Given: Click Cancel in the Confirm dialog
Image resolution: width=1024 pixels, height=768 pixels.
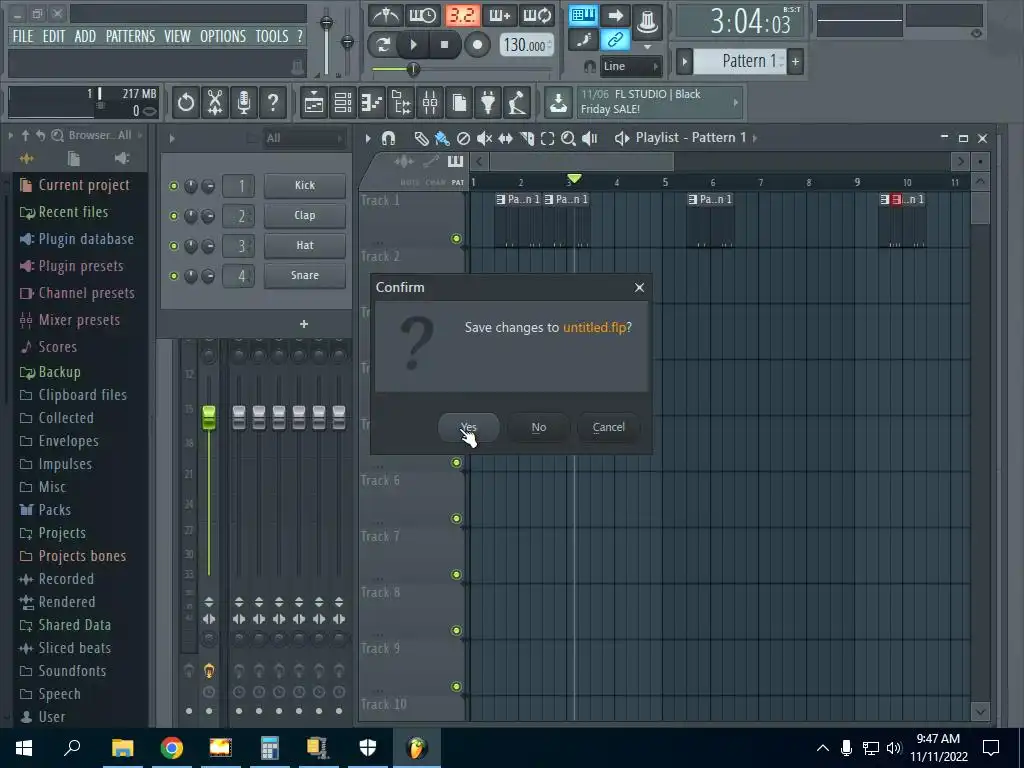Looking at the screenshot, I should (609, 427).
